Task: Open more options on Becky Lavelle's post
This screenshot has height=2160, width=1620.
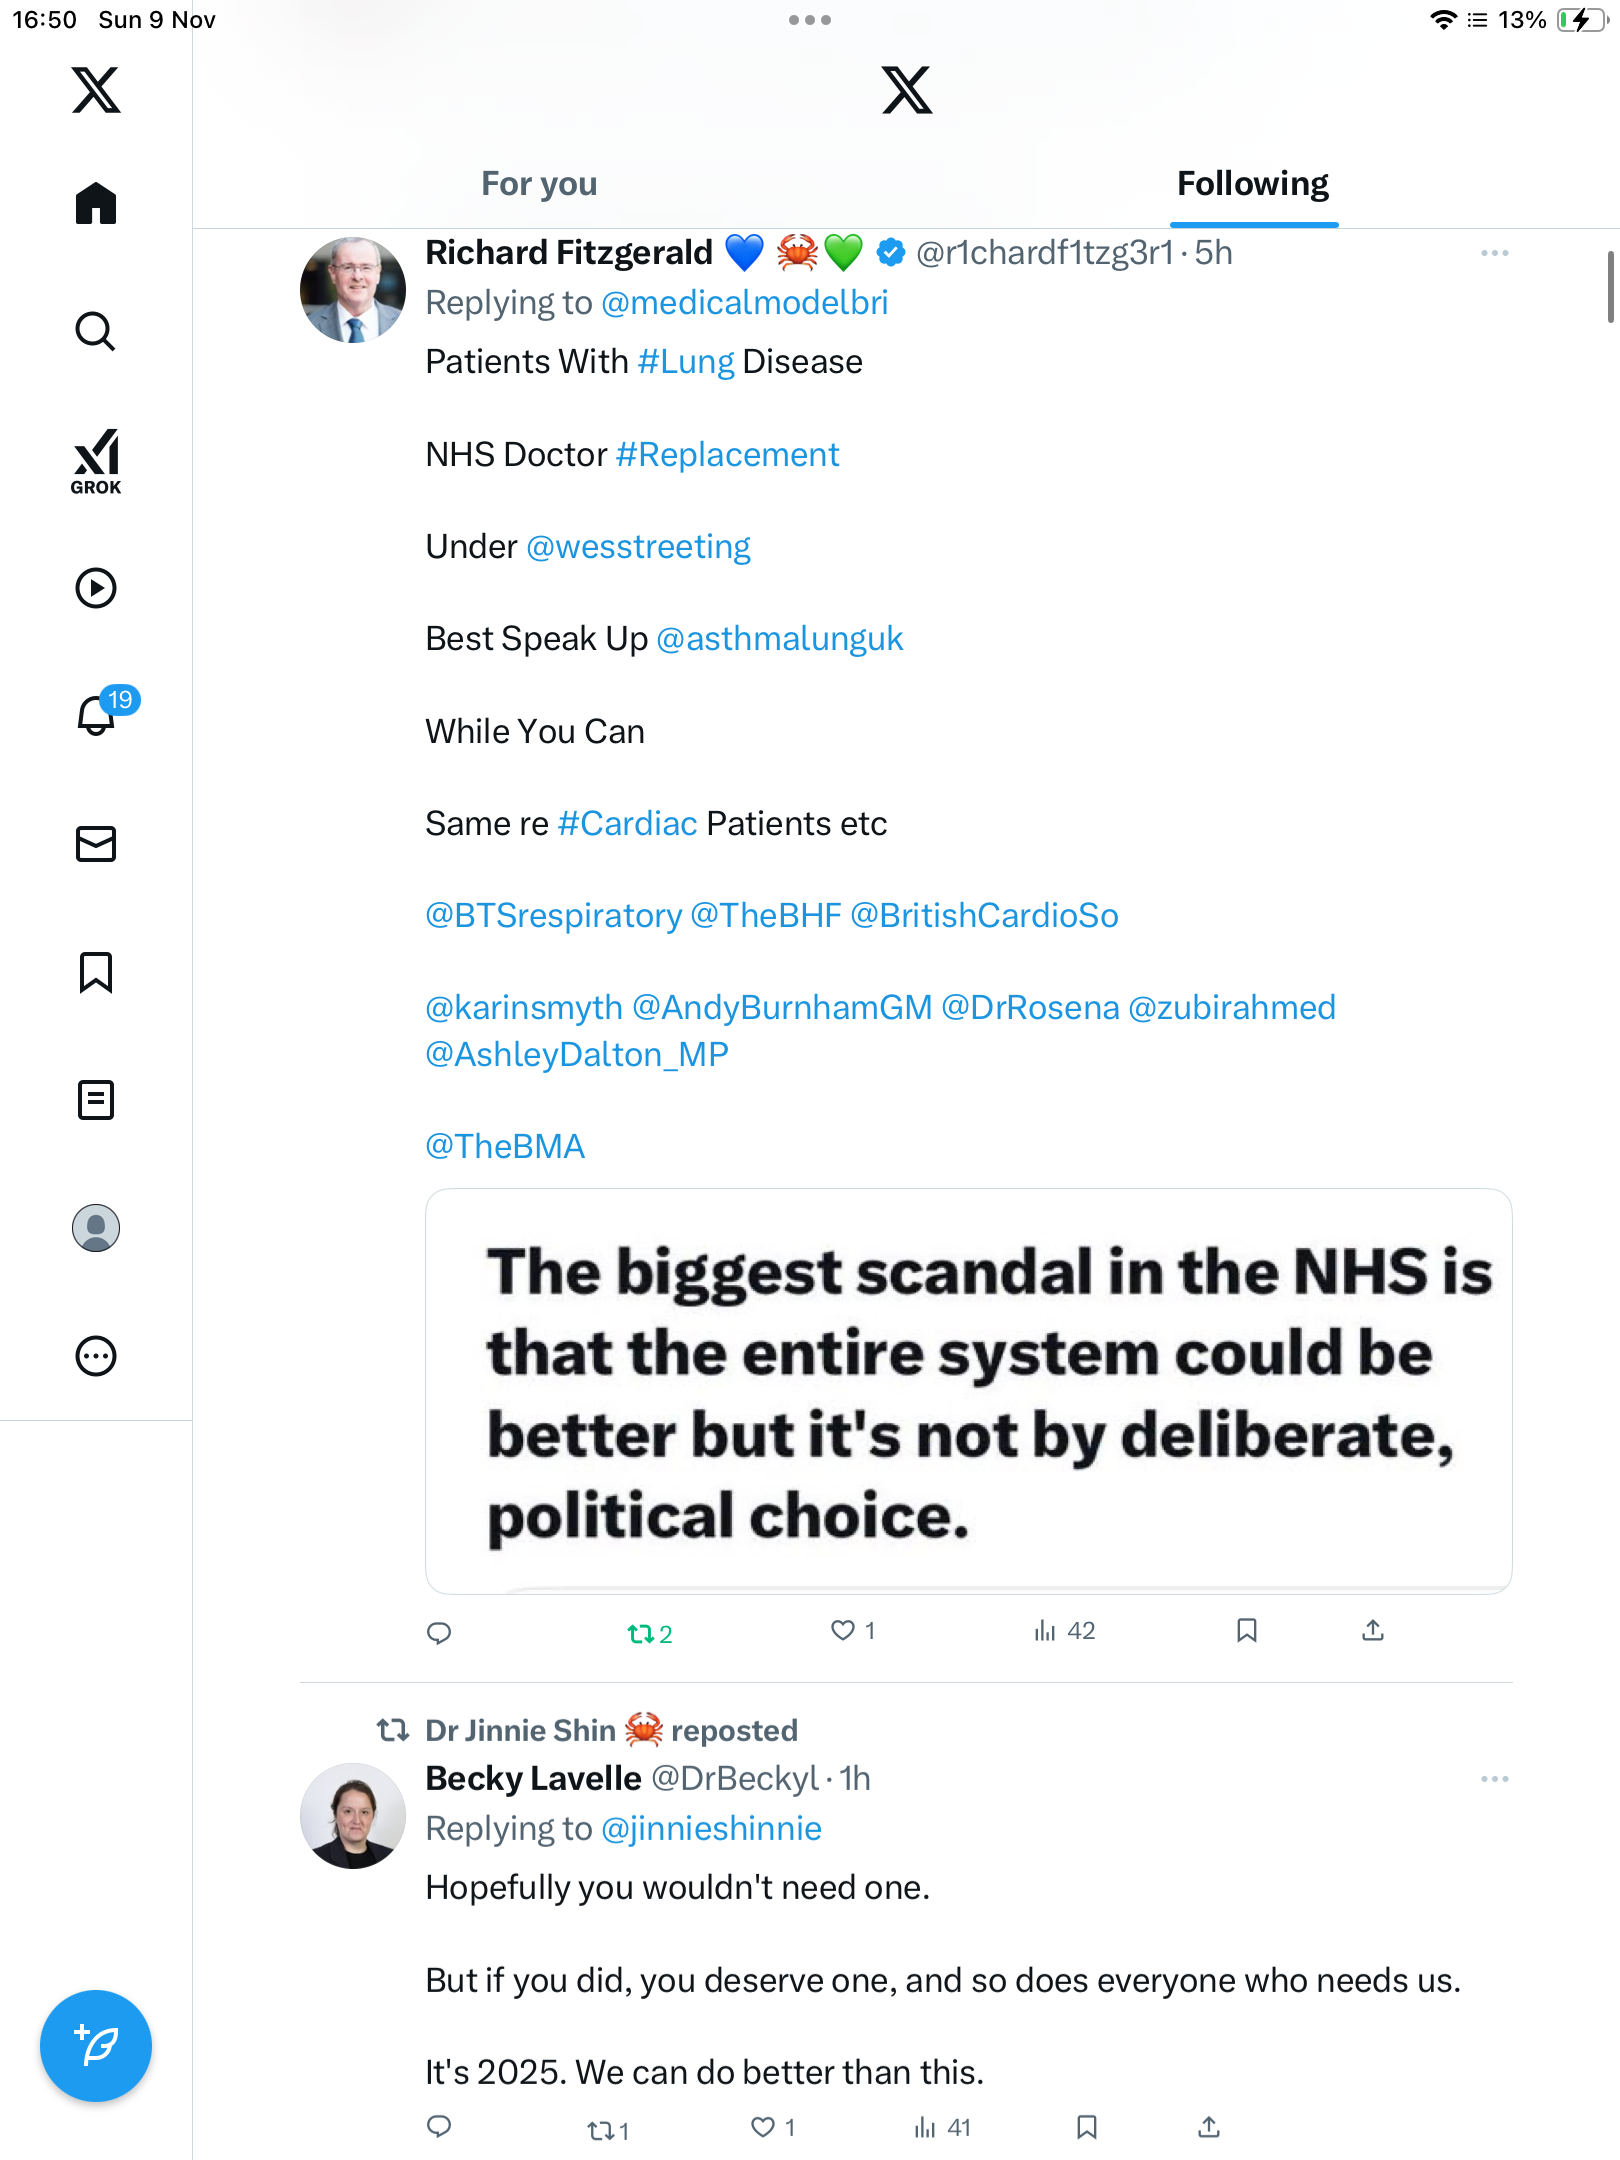Action: (x=1494, y=1779)
